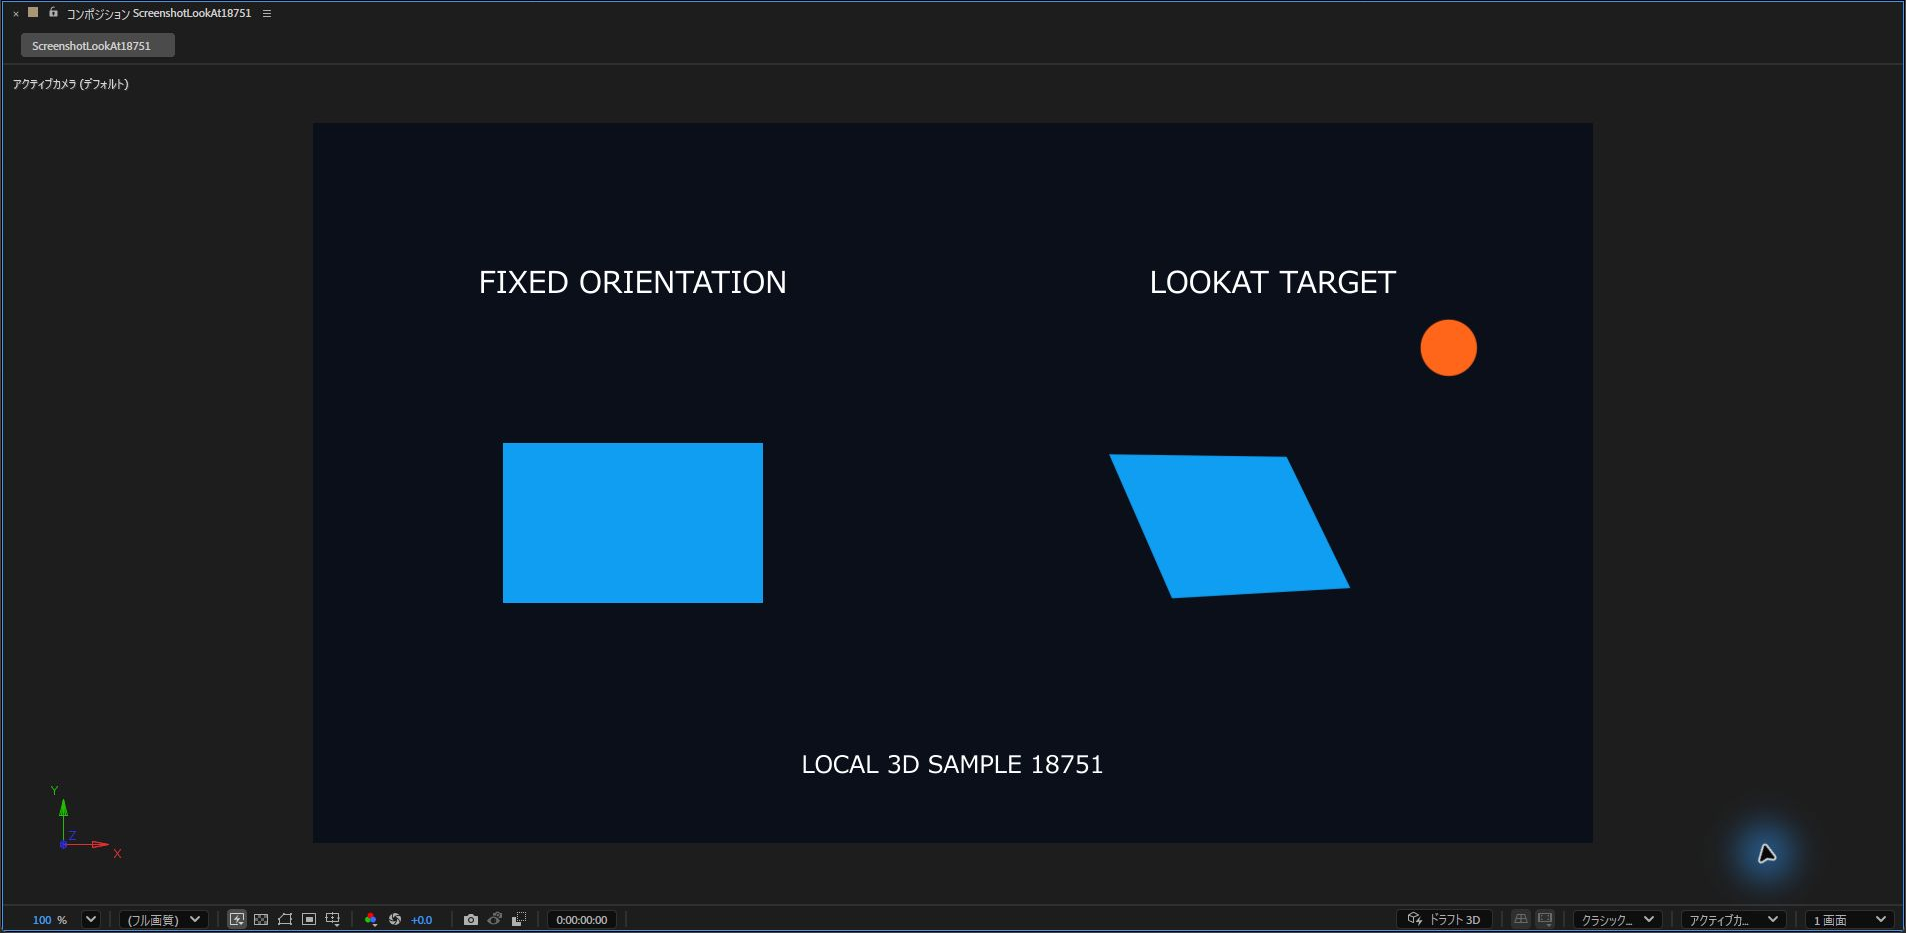Image resolution: width=1906 pixels, height=933 pixels.
Task: Click アクティブカメラ (デフォルト) view label
Action: click(70, 84)
